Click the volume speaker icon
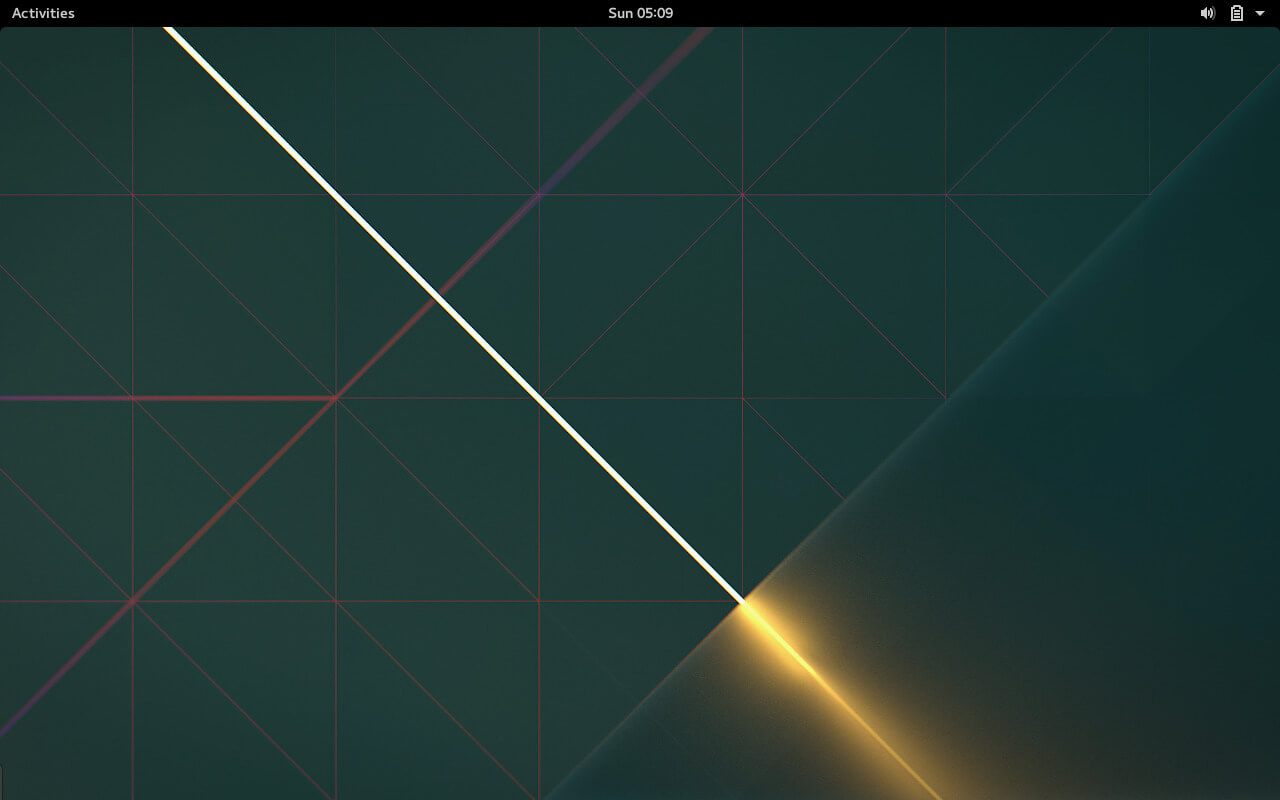The width and height of the screenshot is (1280, 800). 1207,13
